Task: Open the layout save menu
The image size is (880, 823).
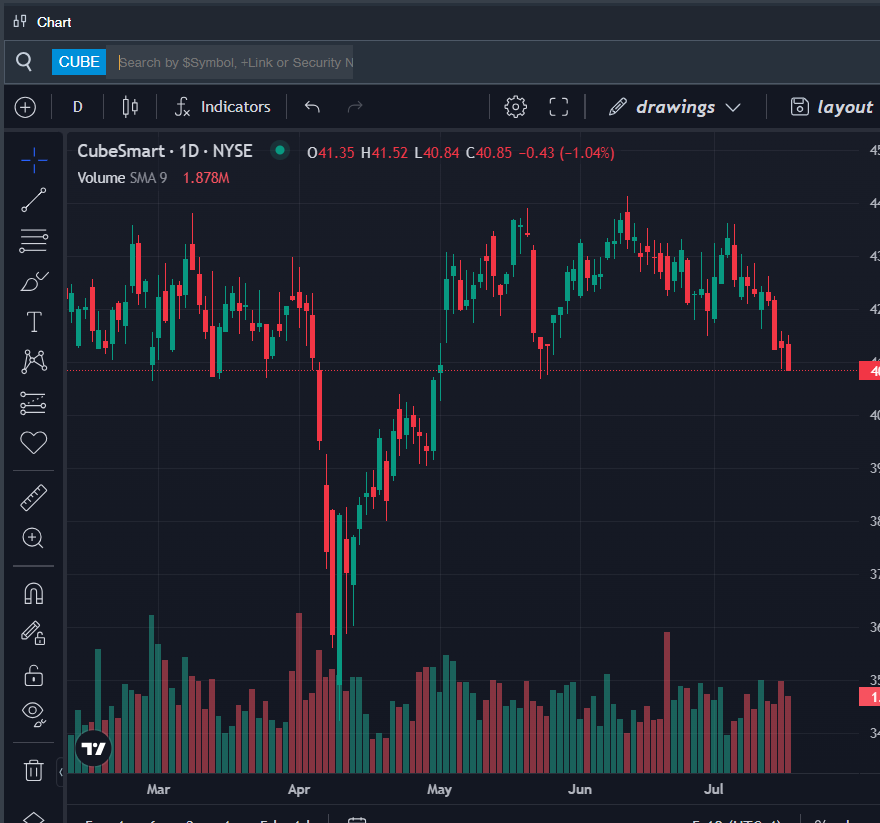Action: pyautogui.click(x=831, y=107)
